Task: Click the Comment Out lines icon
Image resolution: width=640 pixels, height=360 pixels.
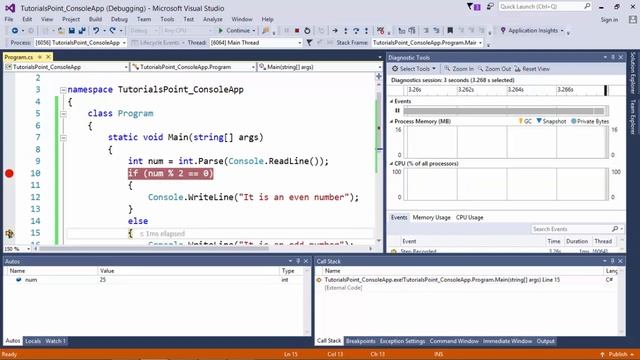Action: [426, 31]
